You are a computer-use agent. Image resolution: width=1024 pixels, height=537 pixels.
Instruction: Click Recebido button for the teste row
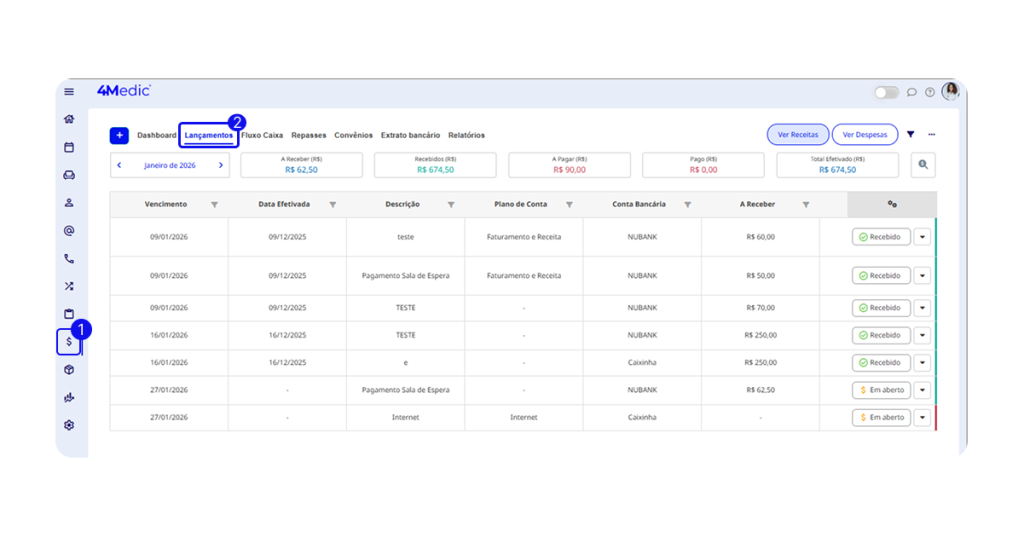pos(881,237)
